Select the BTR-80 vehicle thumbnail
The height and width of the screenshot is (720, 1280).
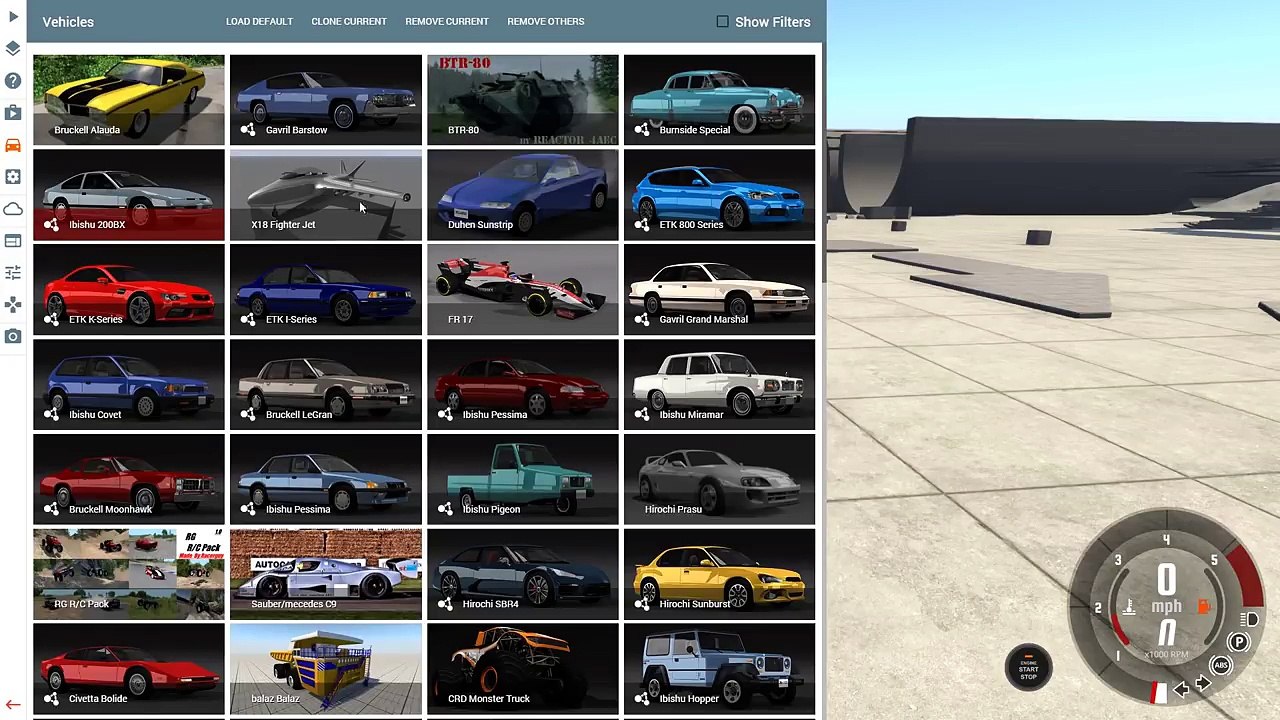point(523,100)
